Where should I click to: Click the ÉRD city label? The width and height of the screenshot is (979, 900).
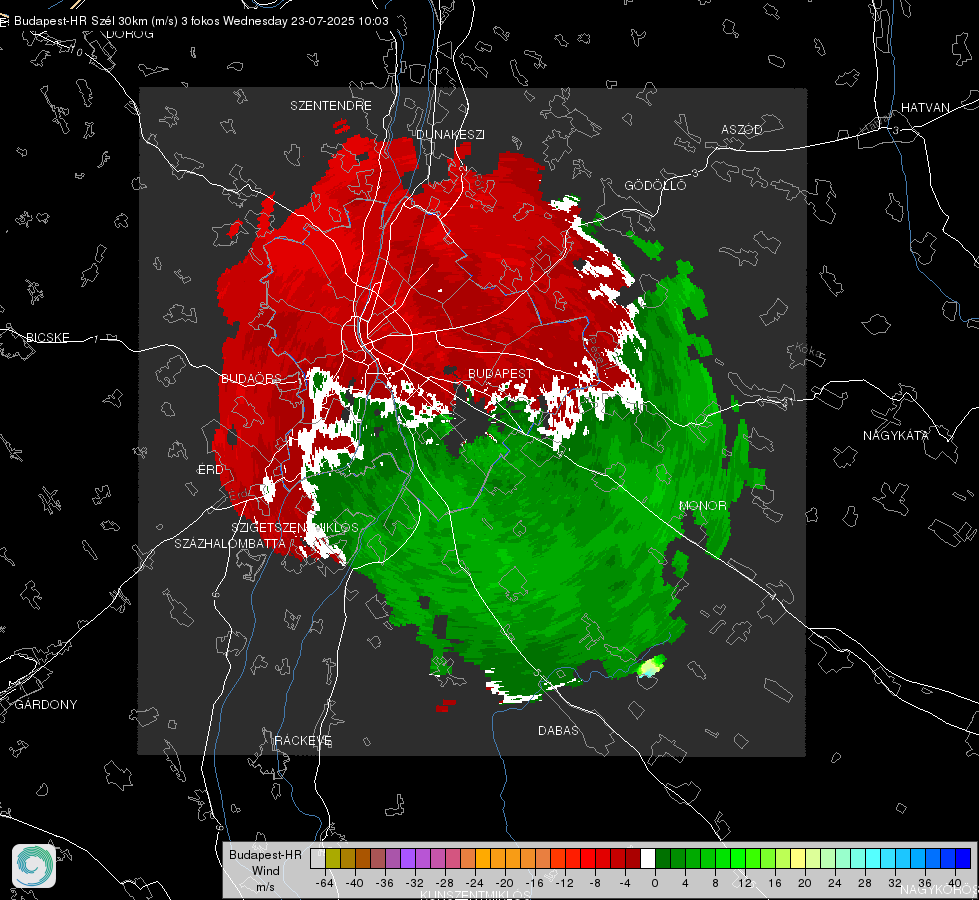point(210,470)
